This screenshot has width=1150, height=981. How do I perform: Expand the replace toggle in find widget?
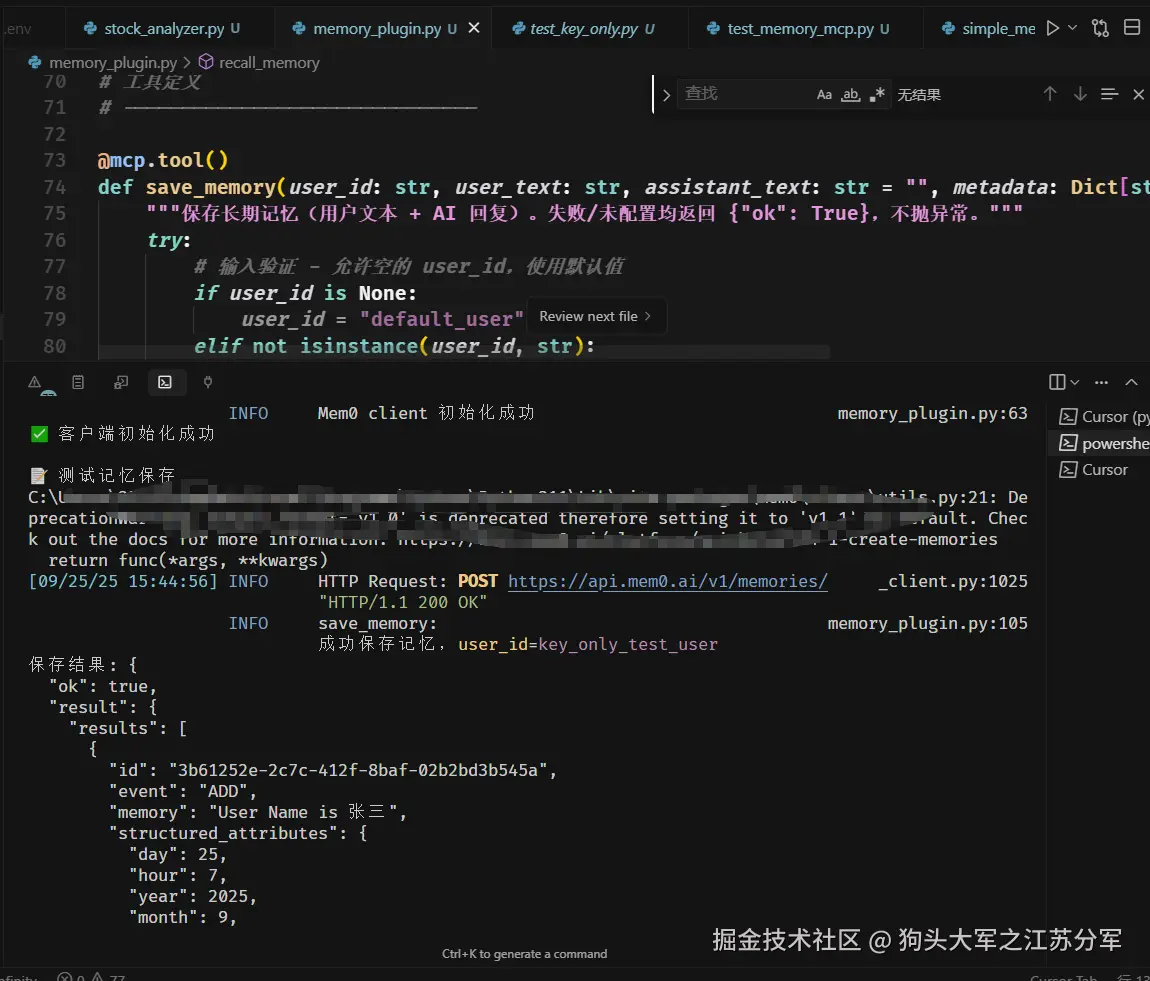tap(666, 95)
